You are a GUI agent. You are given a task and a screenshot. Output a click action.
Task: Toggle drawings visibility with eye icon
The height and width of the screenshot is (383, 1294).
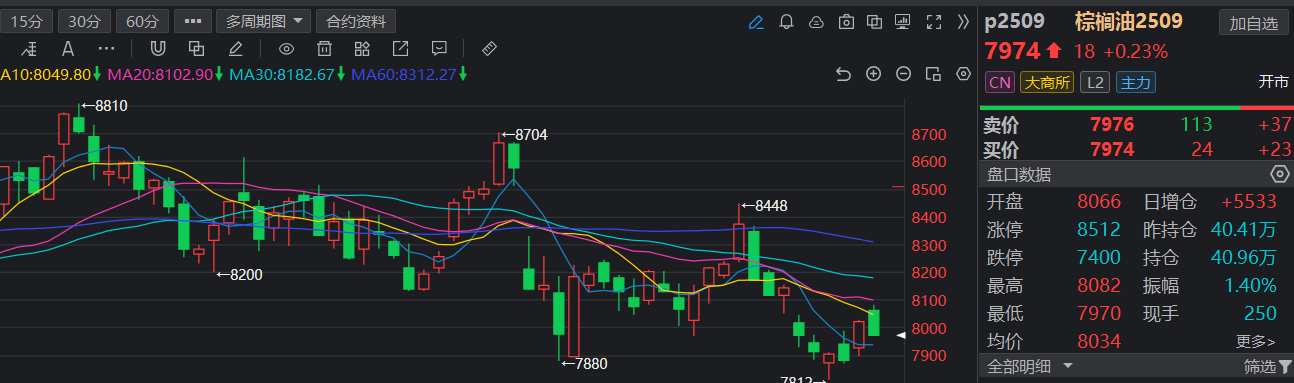[286, 48]
